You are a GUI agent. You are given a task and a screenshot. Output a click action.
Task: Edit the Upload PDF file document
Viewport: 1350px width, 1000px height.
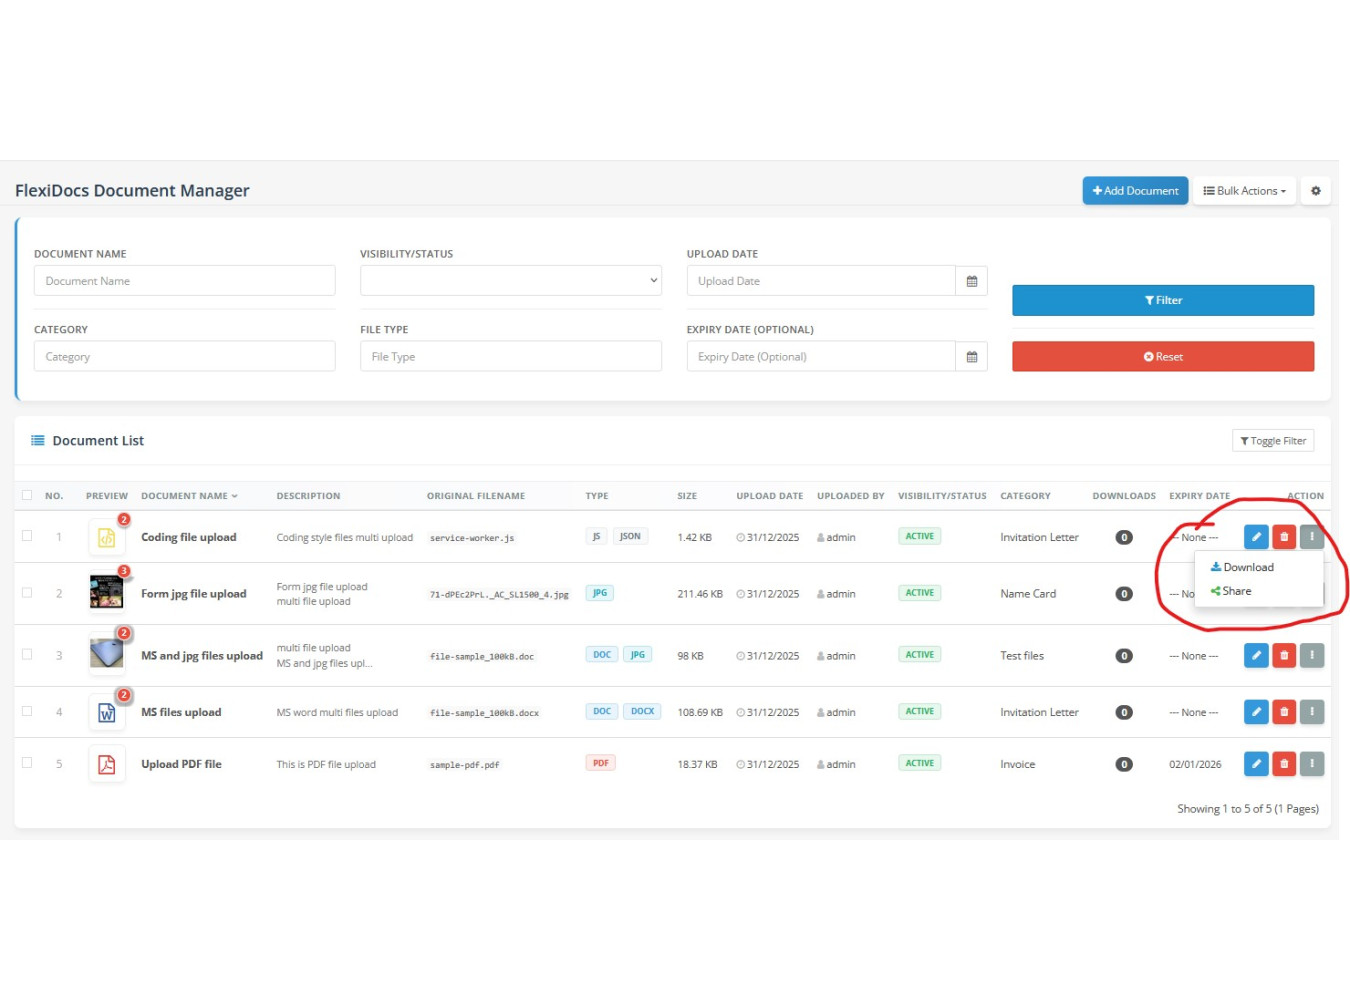(1256, 764)
